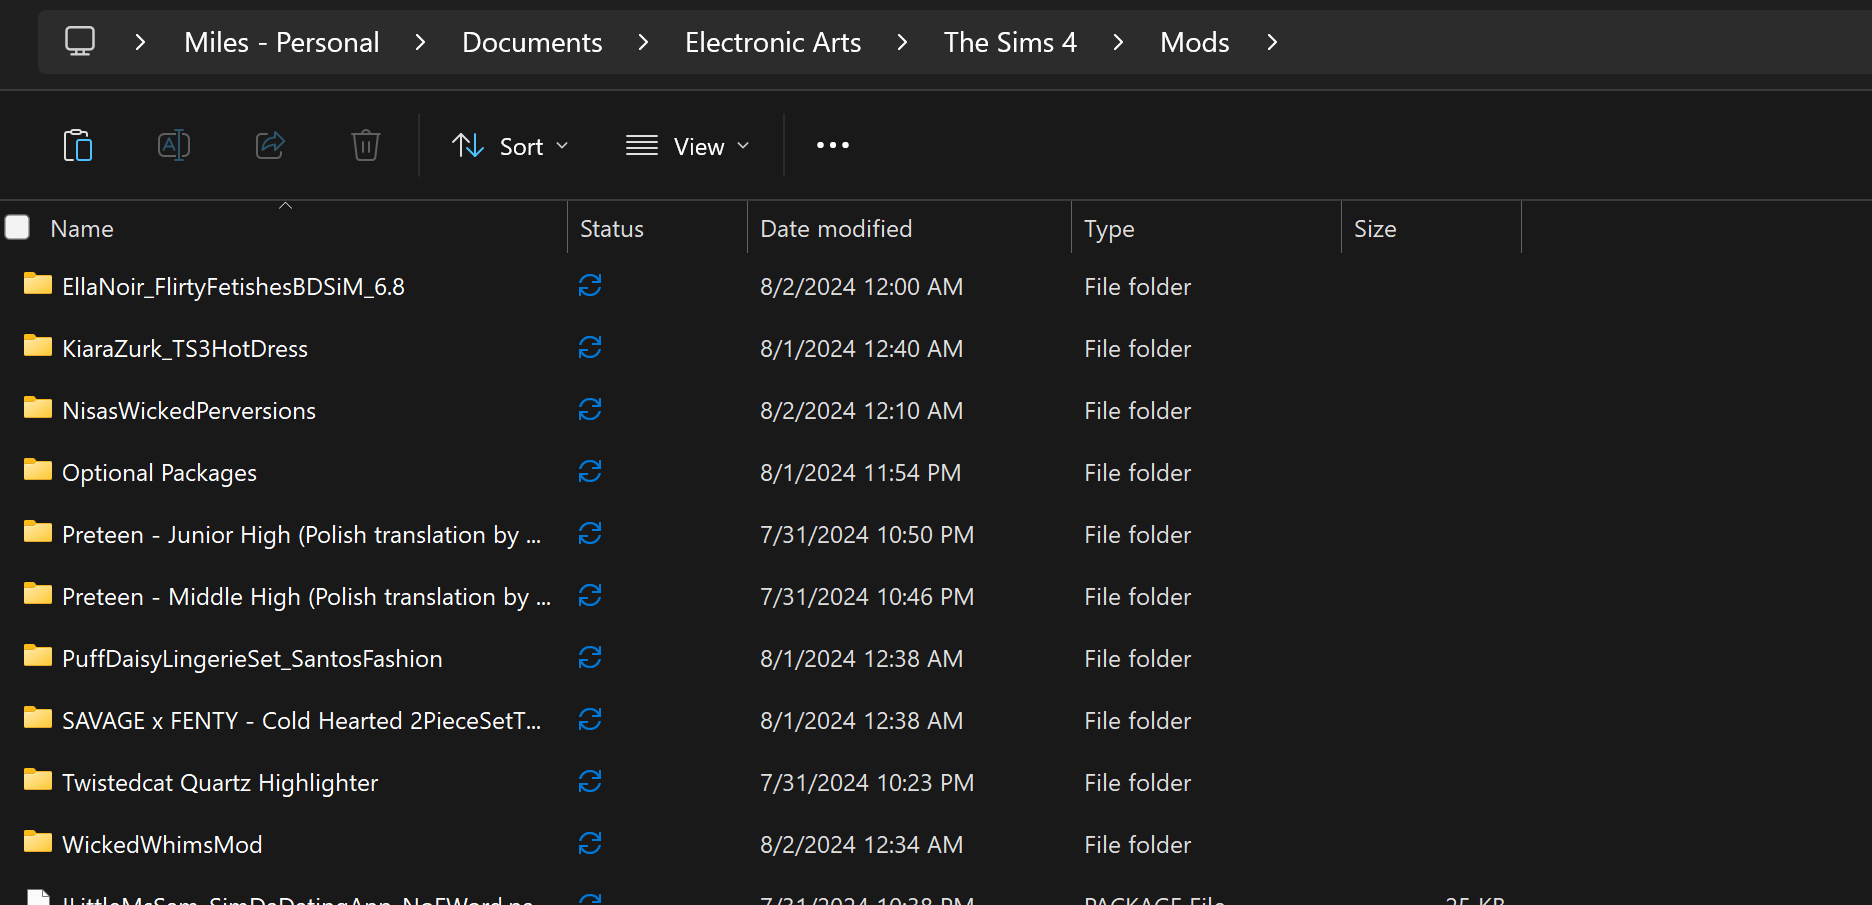Expand the chevron after The Sims 4
The width and height of the screenshot is (1872, 905).
[1118, 42]
